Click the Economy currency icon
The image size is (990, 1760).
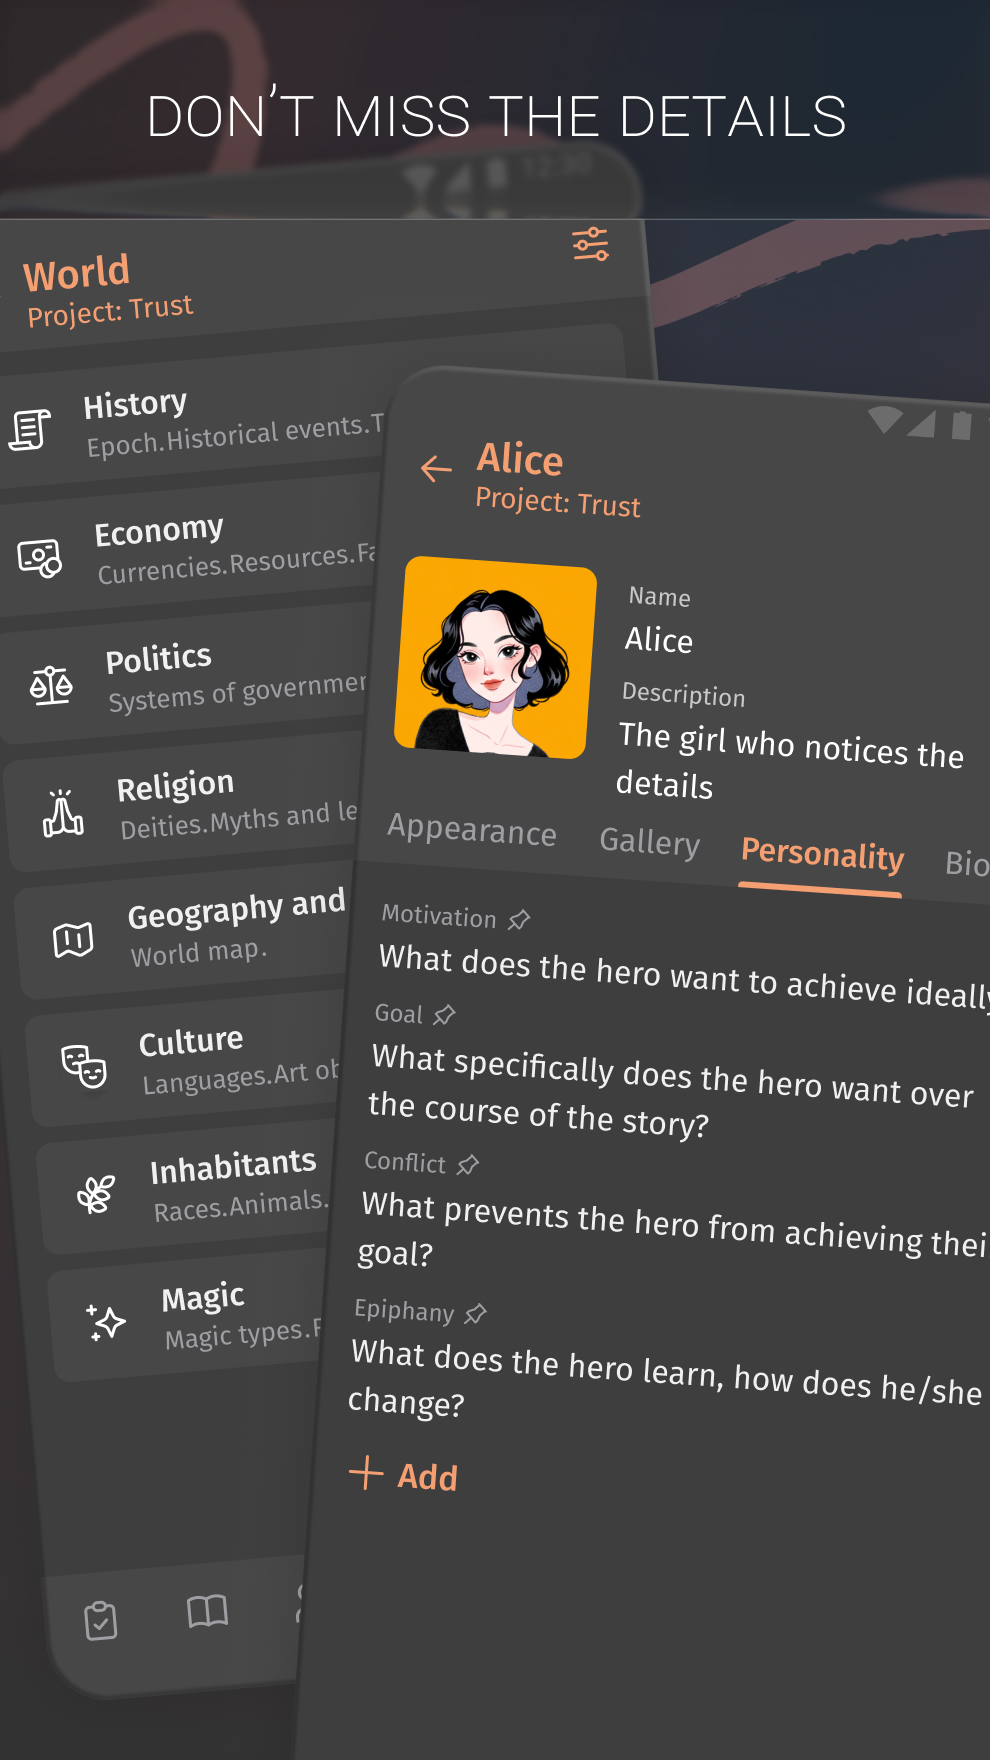(x=40, y=557)
